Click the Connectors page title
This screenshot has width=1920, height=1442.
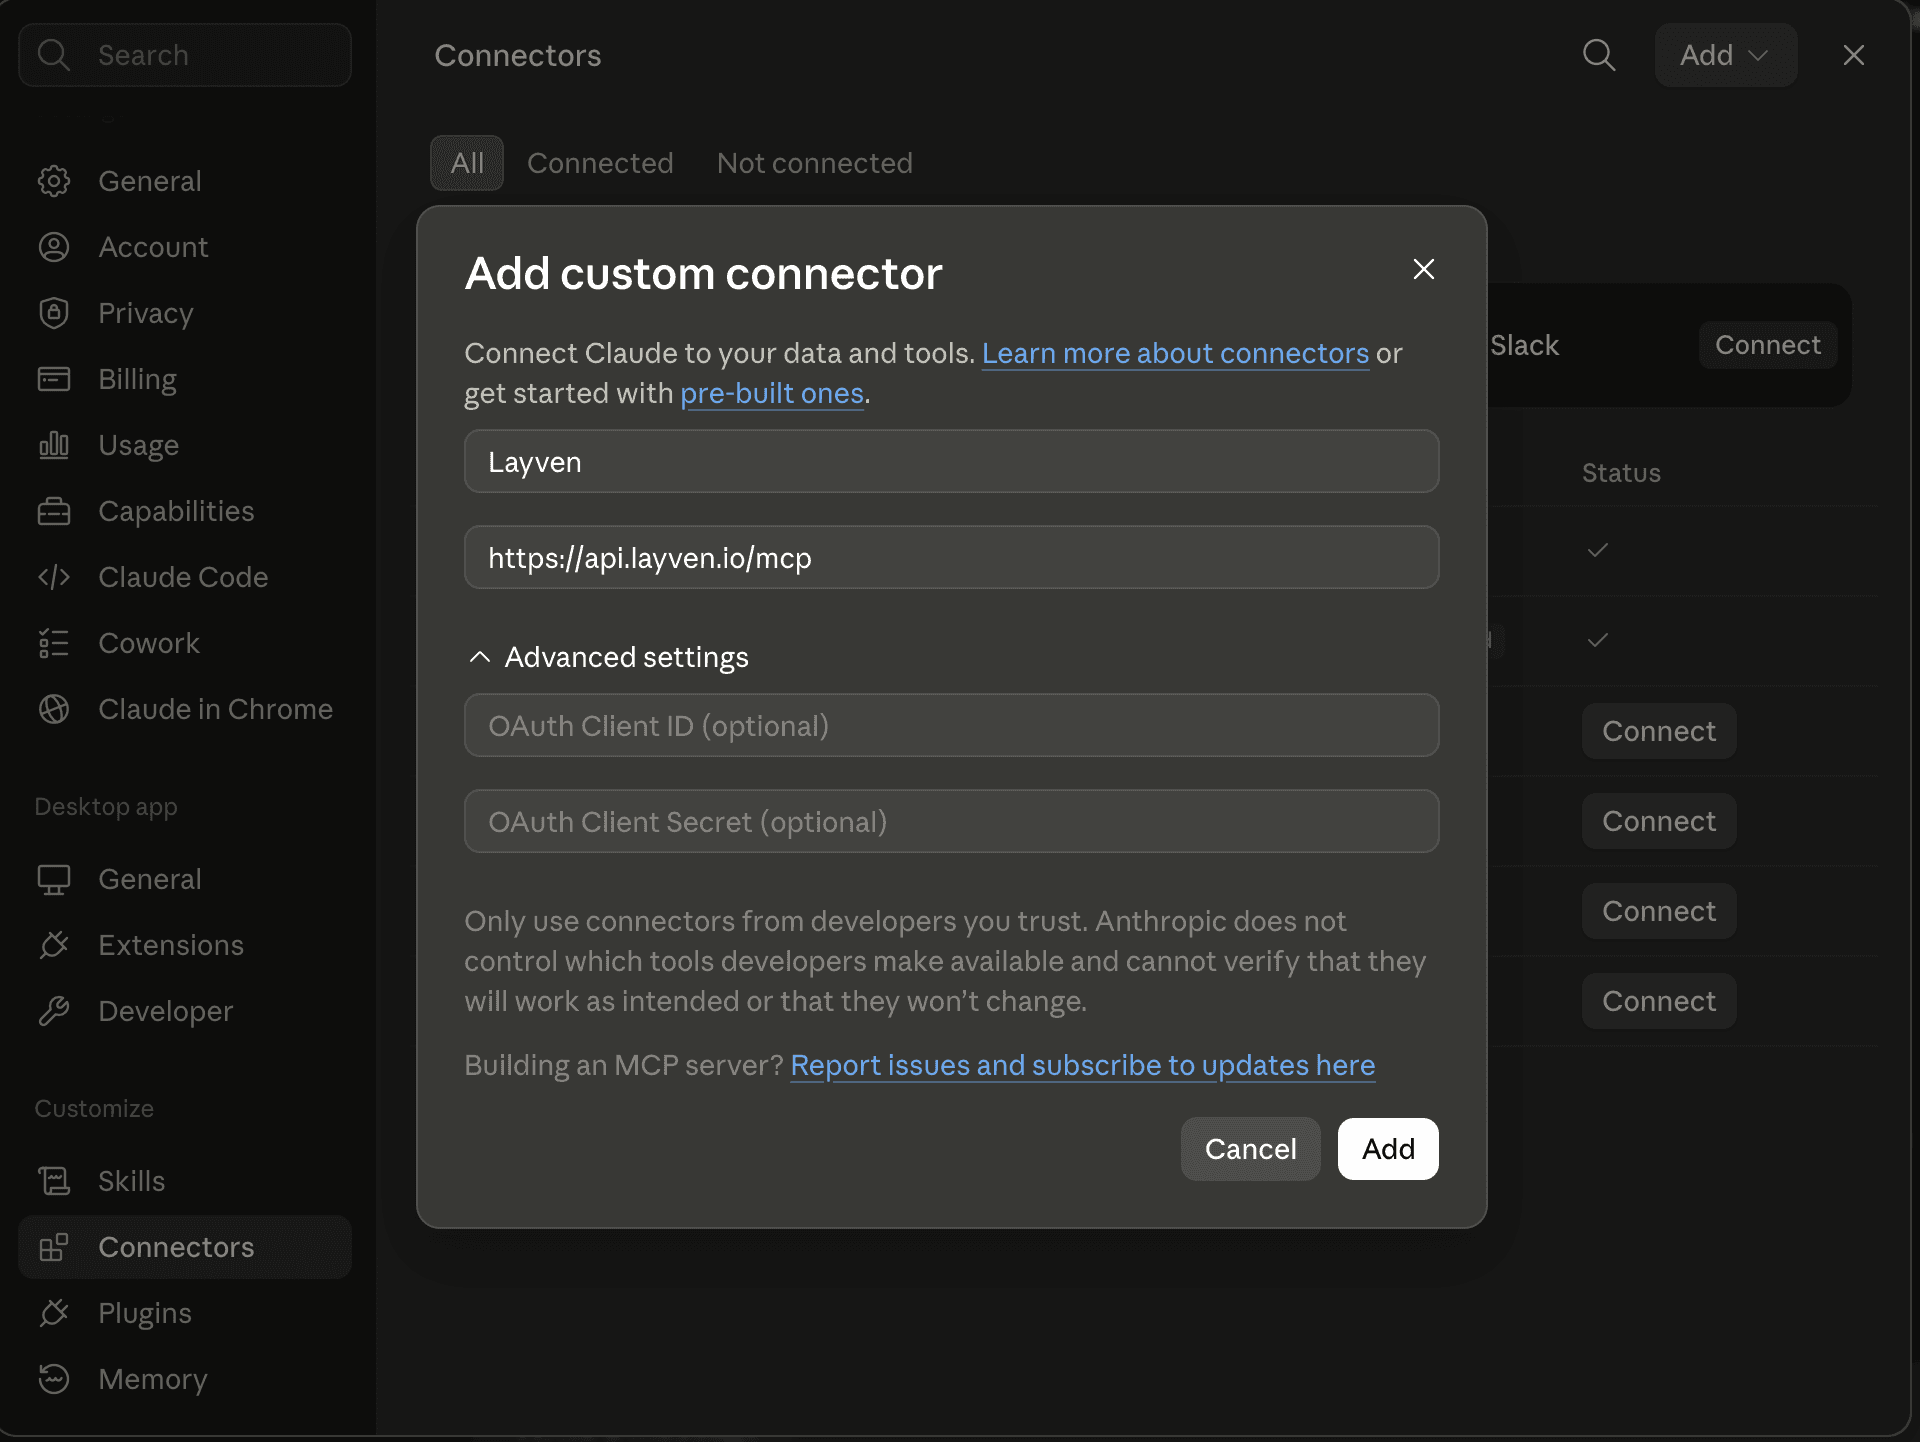tap(518, 55)
